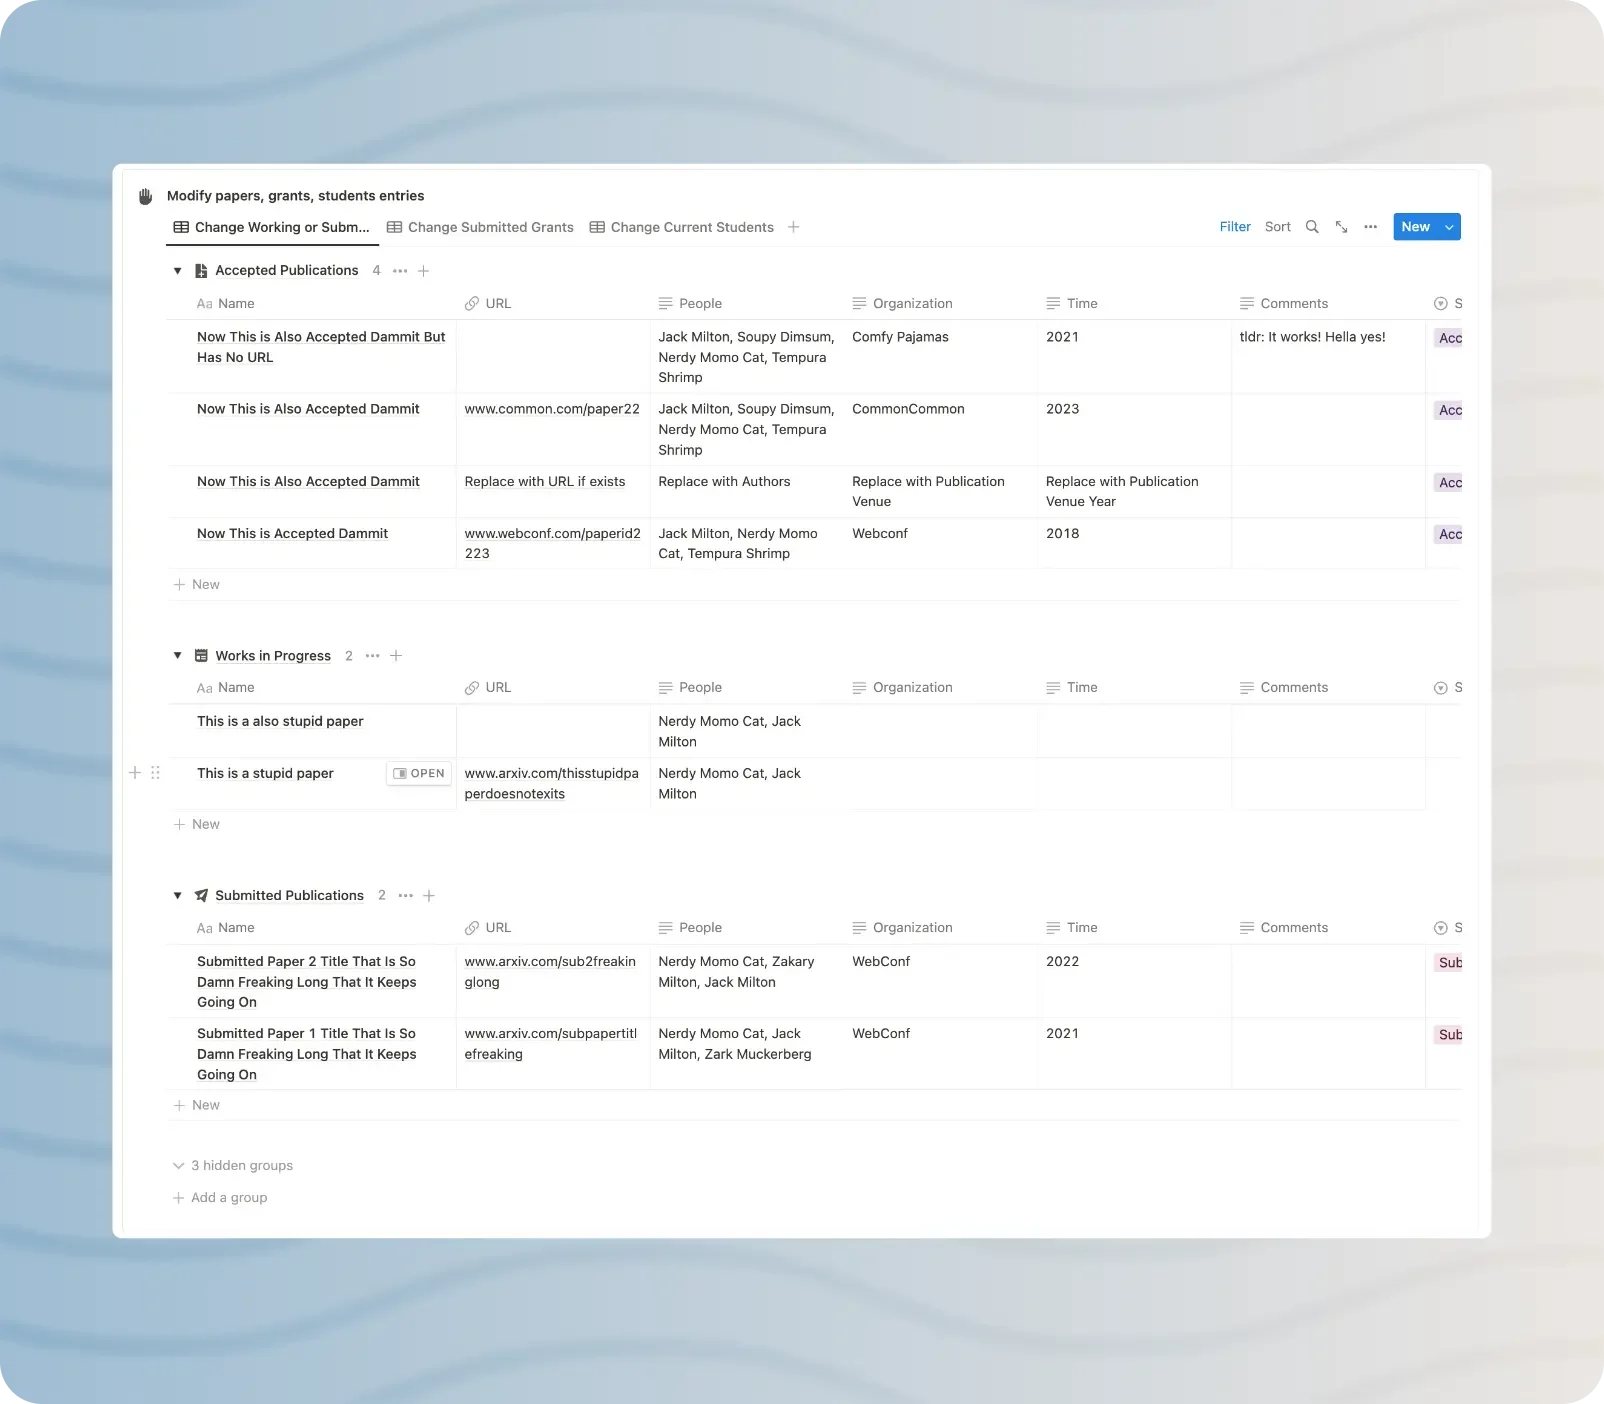
Task: Add entry to Accepted Publications group
Action: 423,271
